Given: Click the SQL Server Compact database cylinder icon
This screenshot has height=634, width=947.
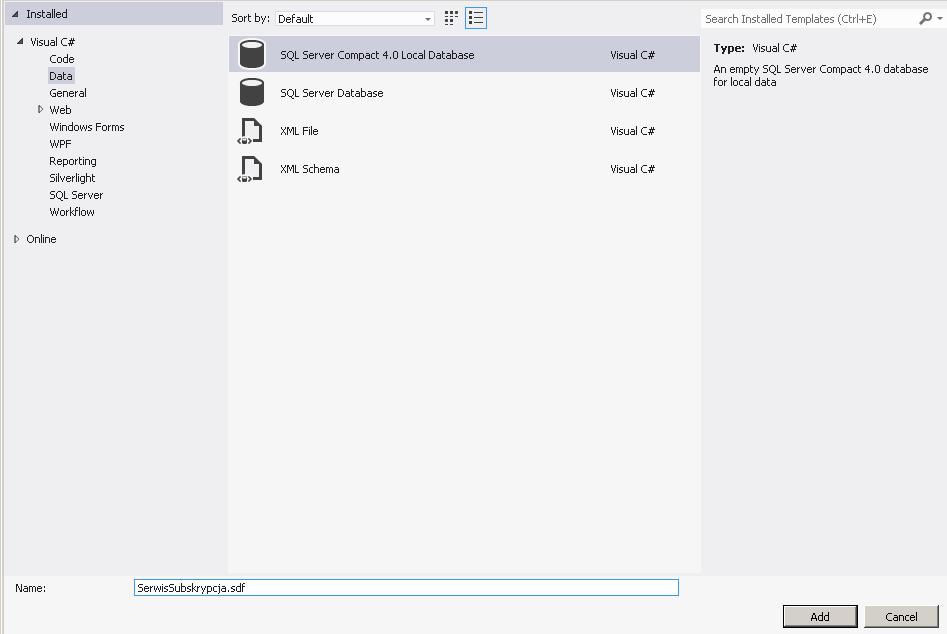Looking at the screenshot, I should coord(251,54).
